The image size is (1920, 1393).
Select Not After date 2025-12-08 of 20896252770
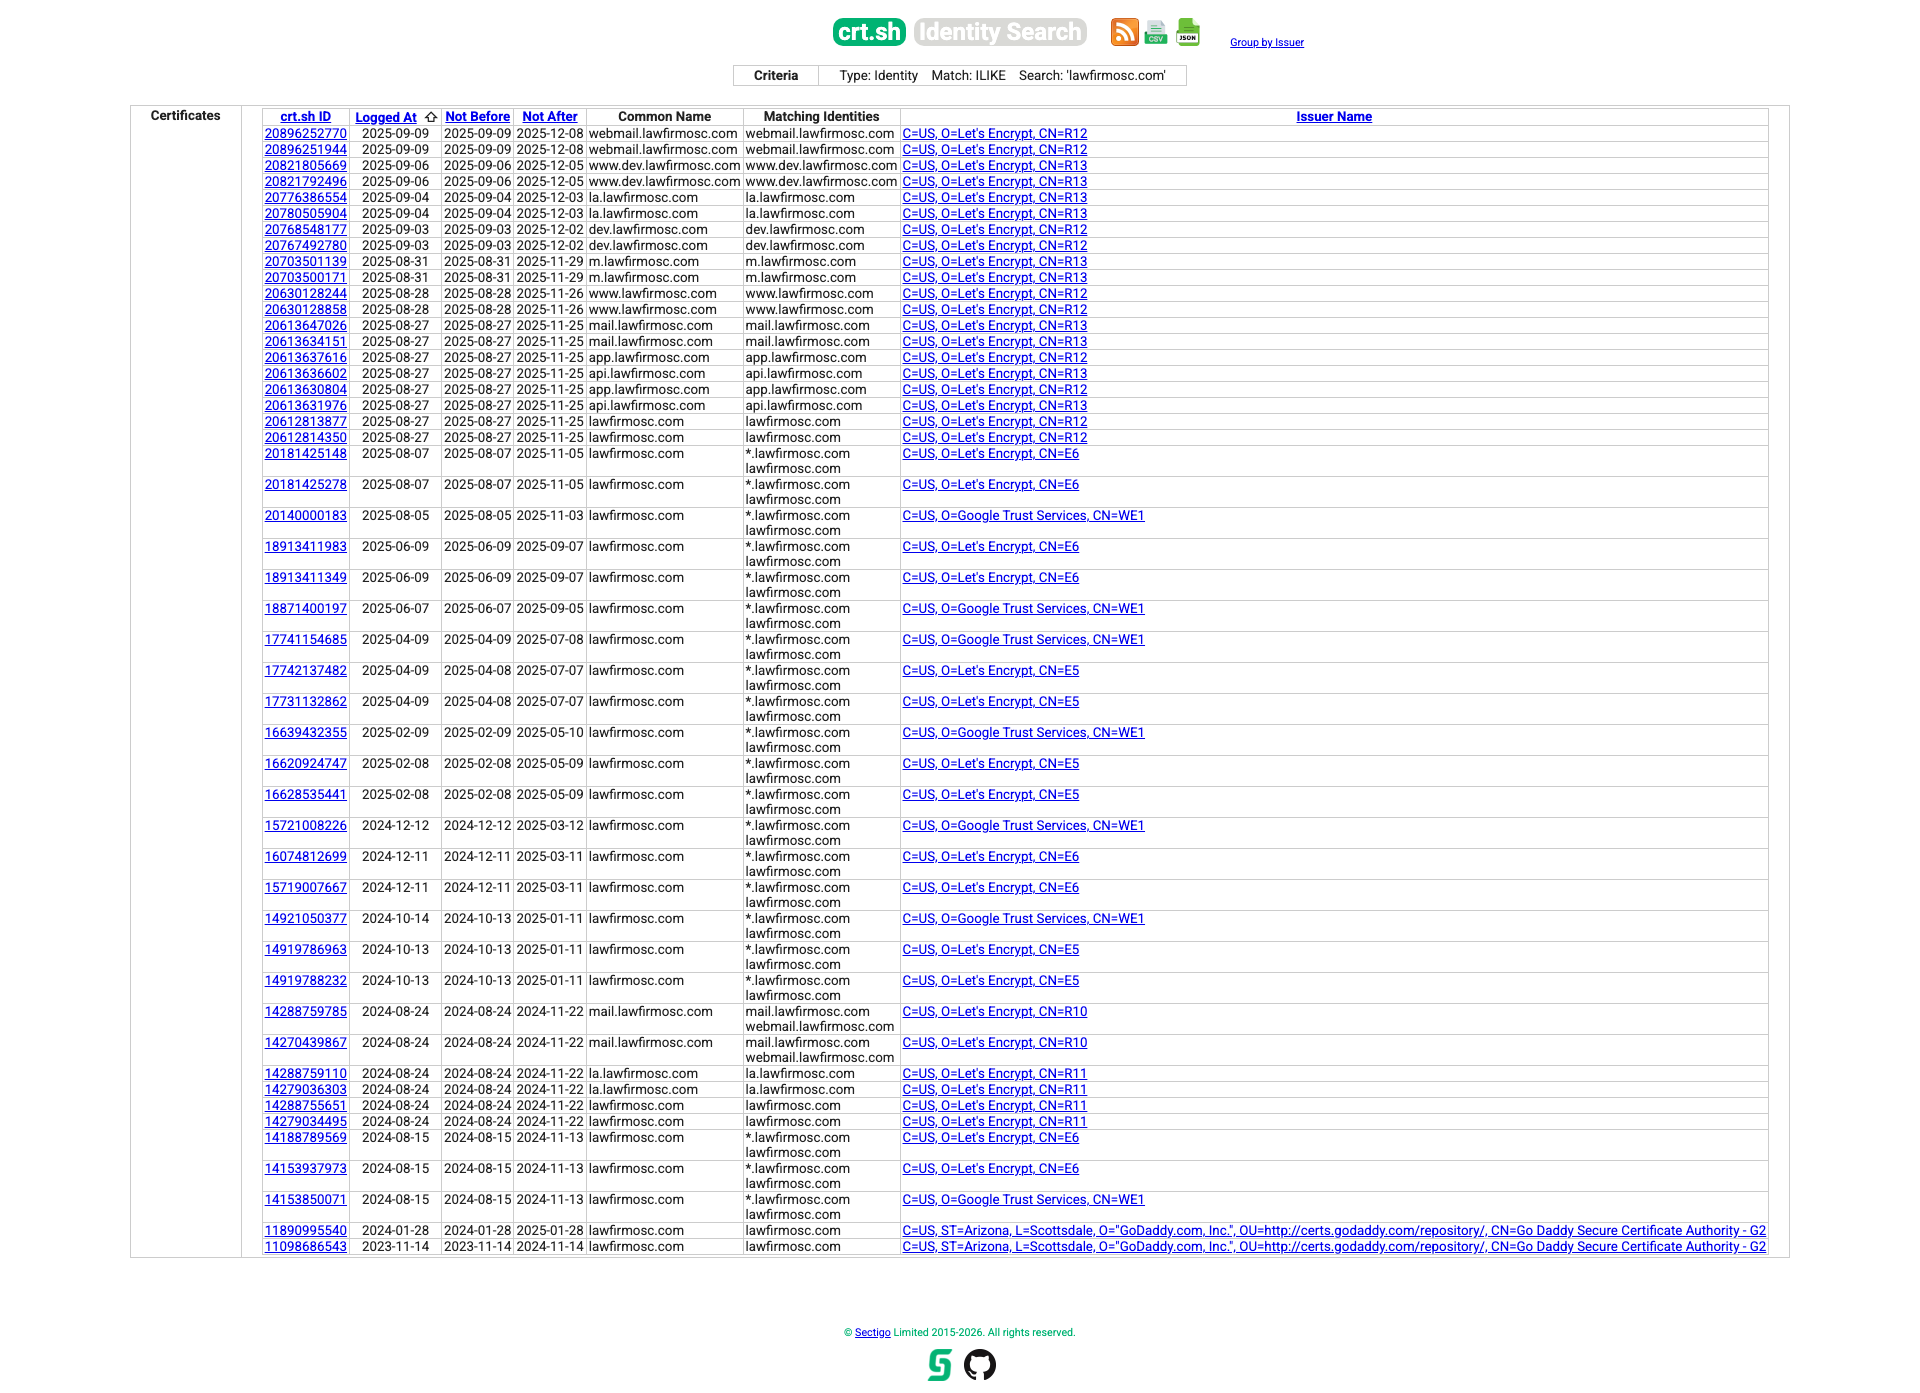coord(550,133)
